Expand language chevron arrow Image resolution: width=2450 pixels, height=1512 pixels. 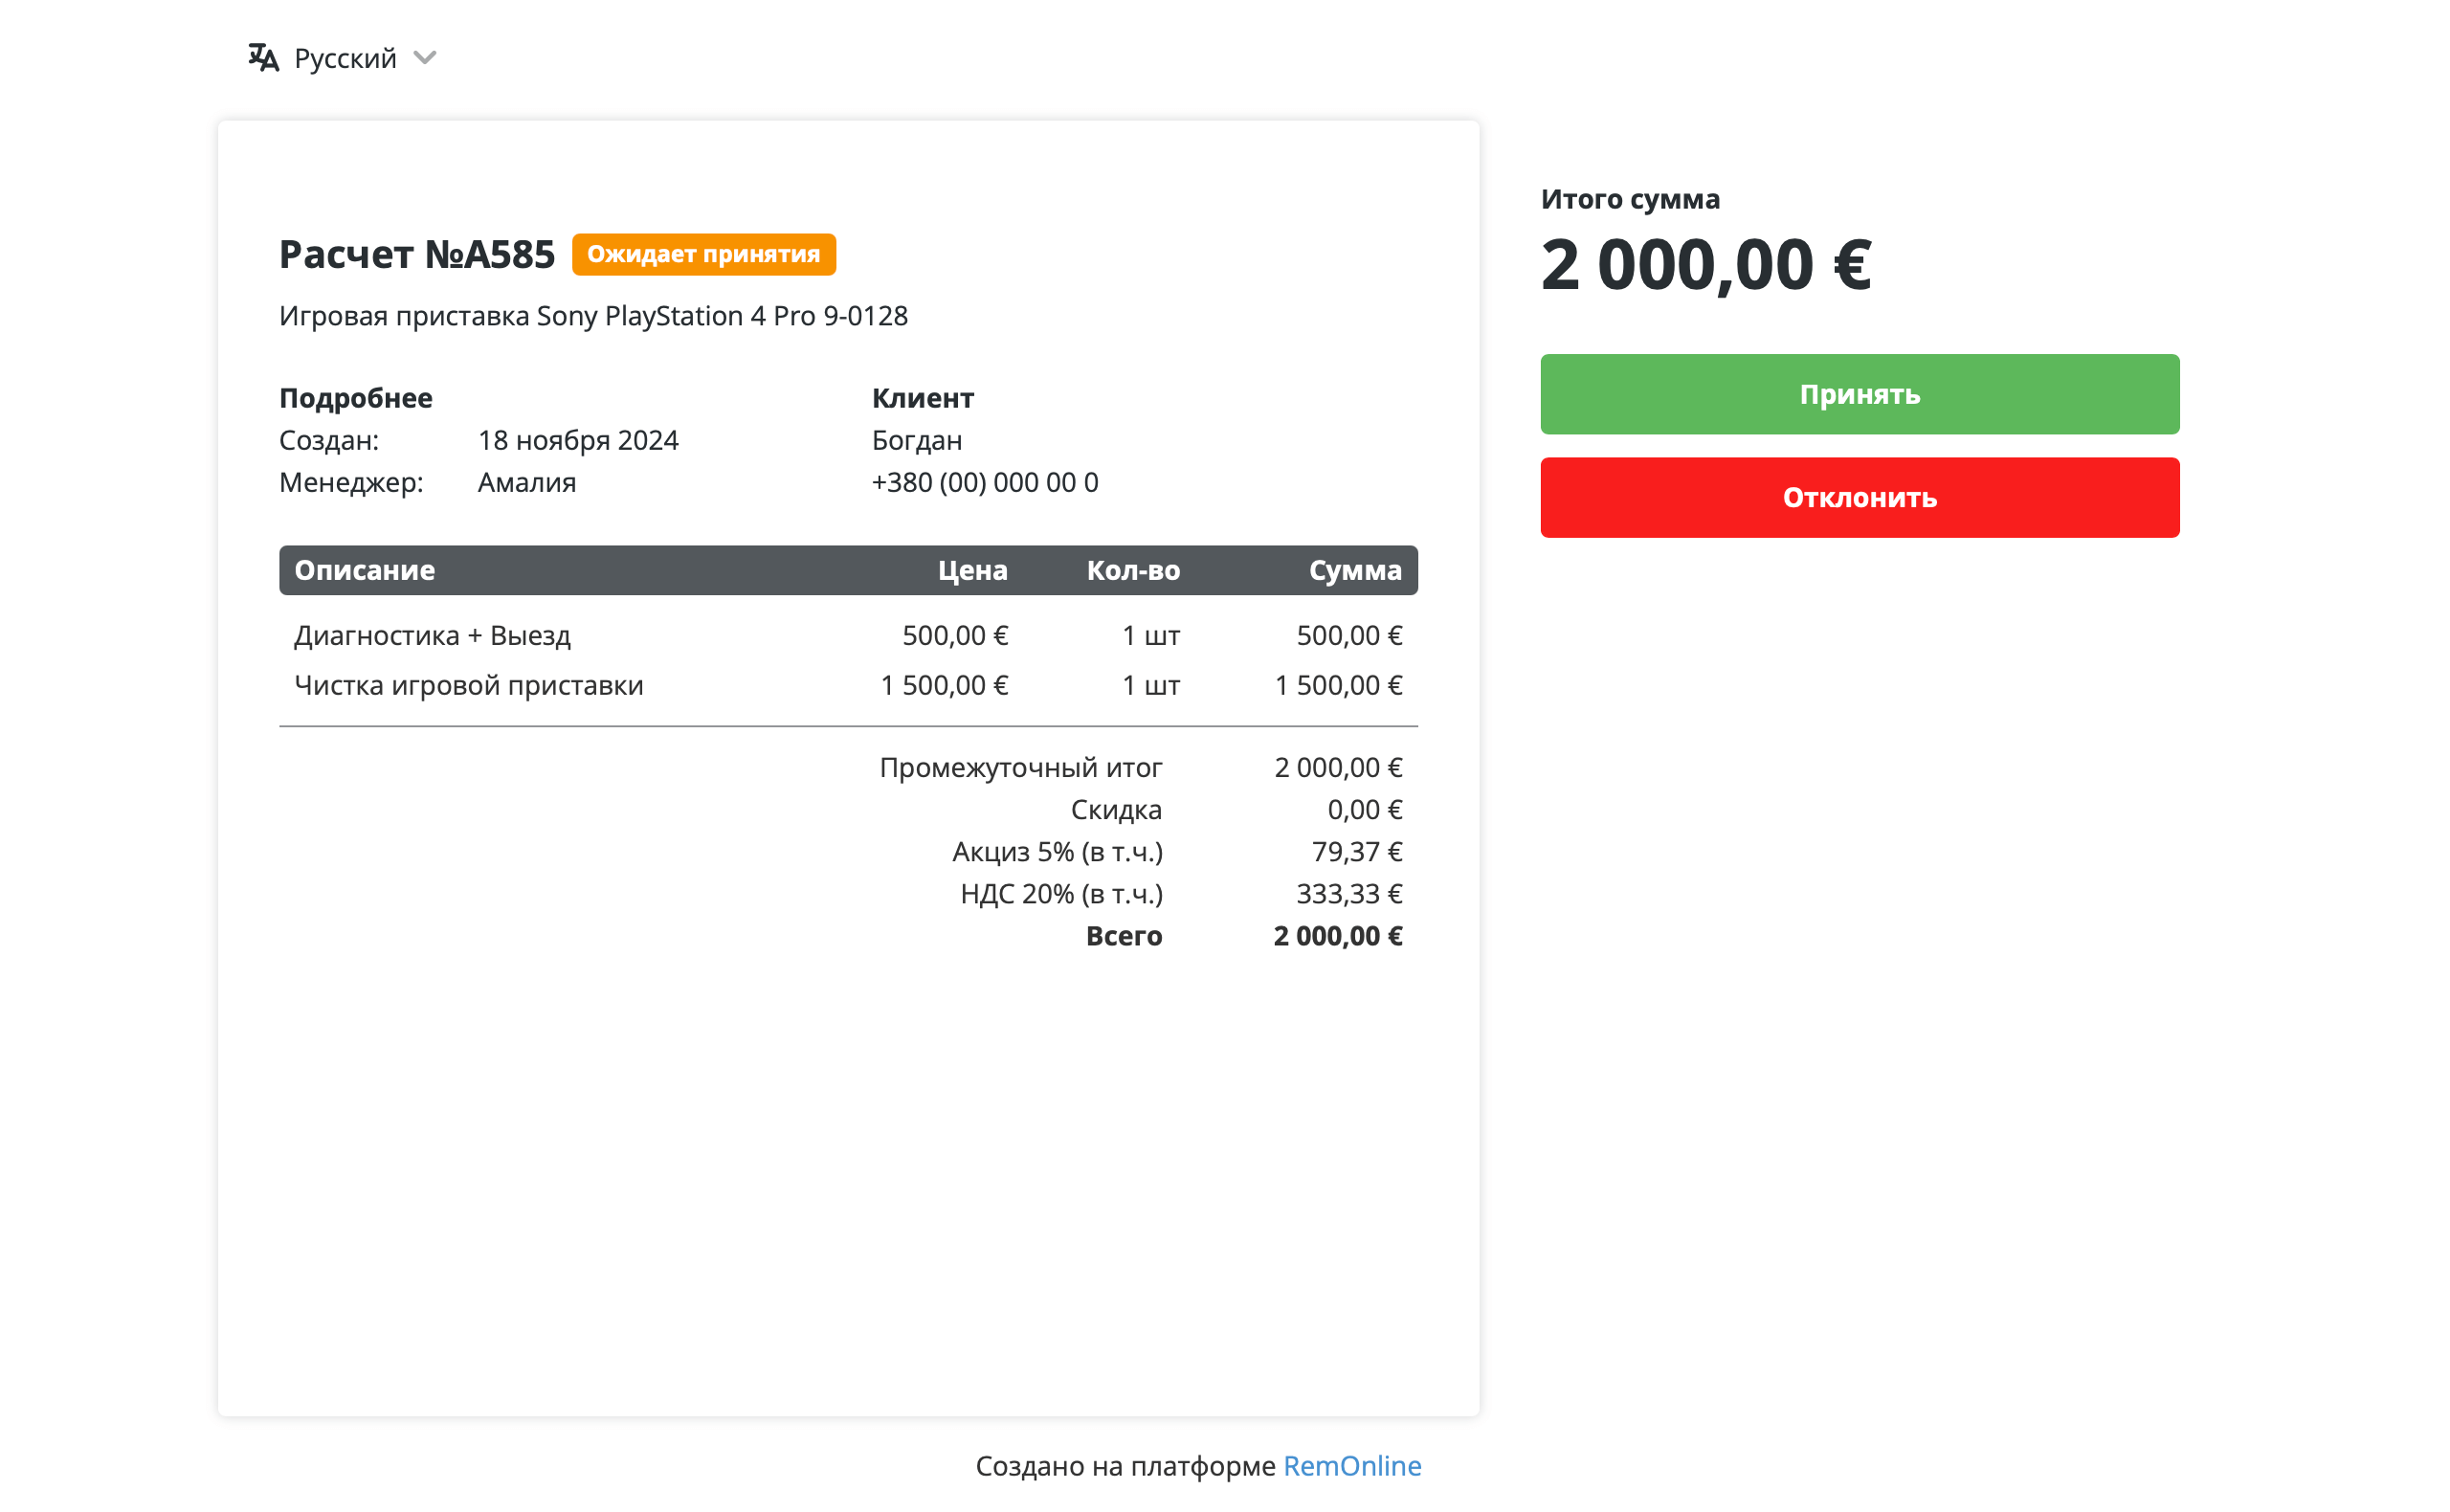pyautogui.click(x=425, y=58)
